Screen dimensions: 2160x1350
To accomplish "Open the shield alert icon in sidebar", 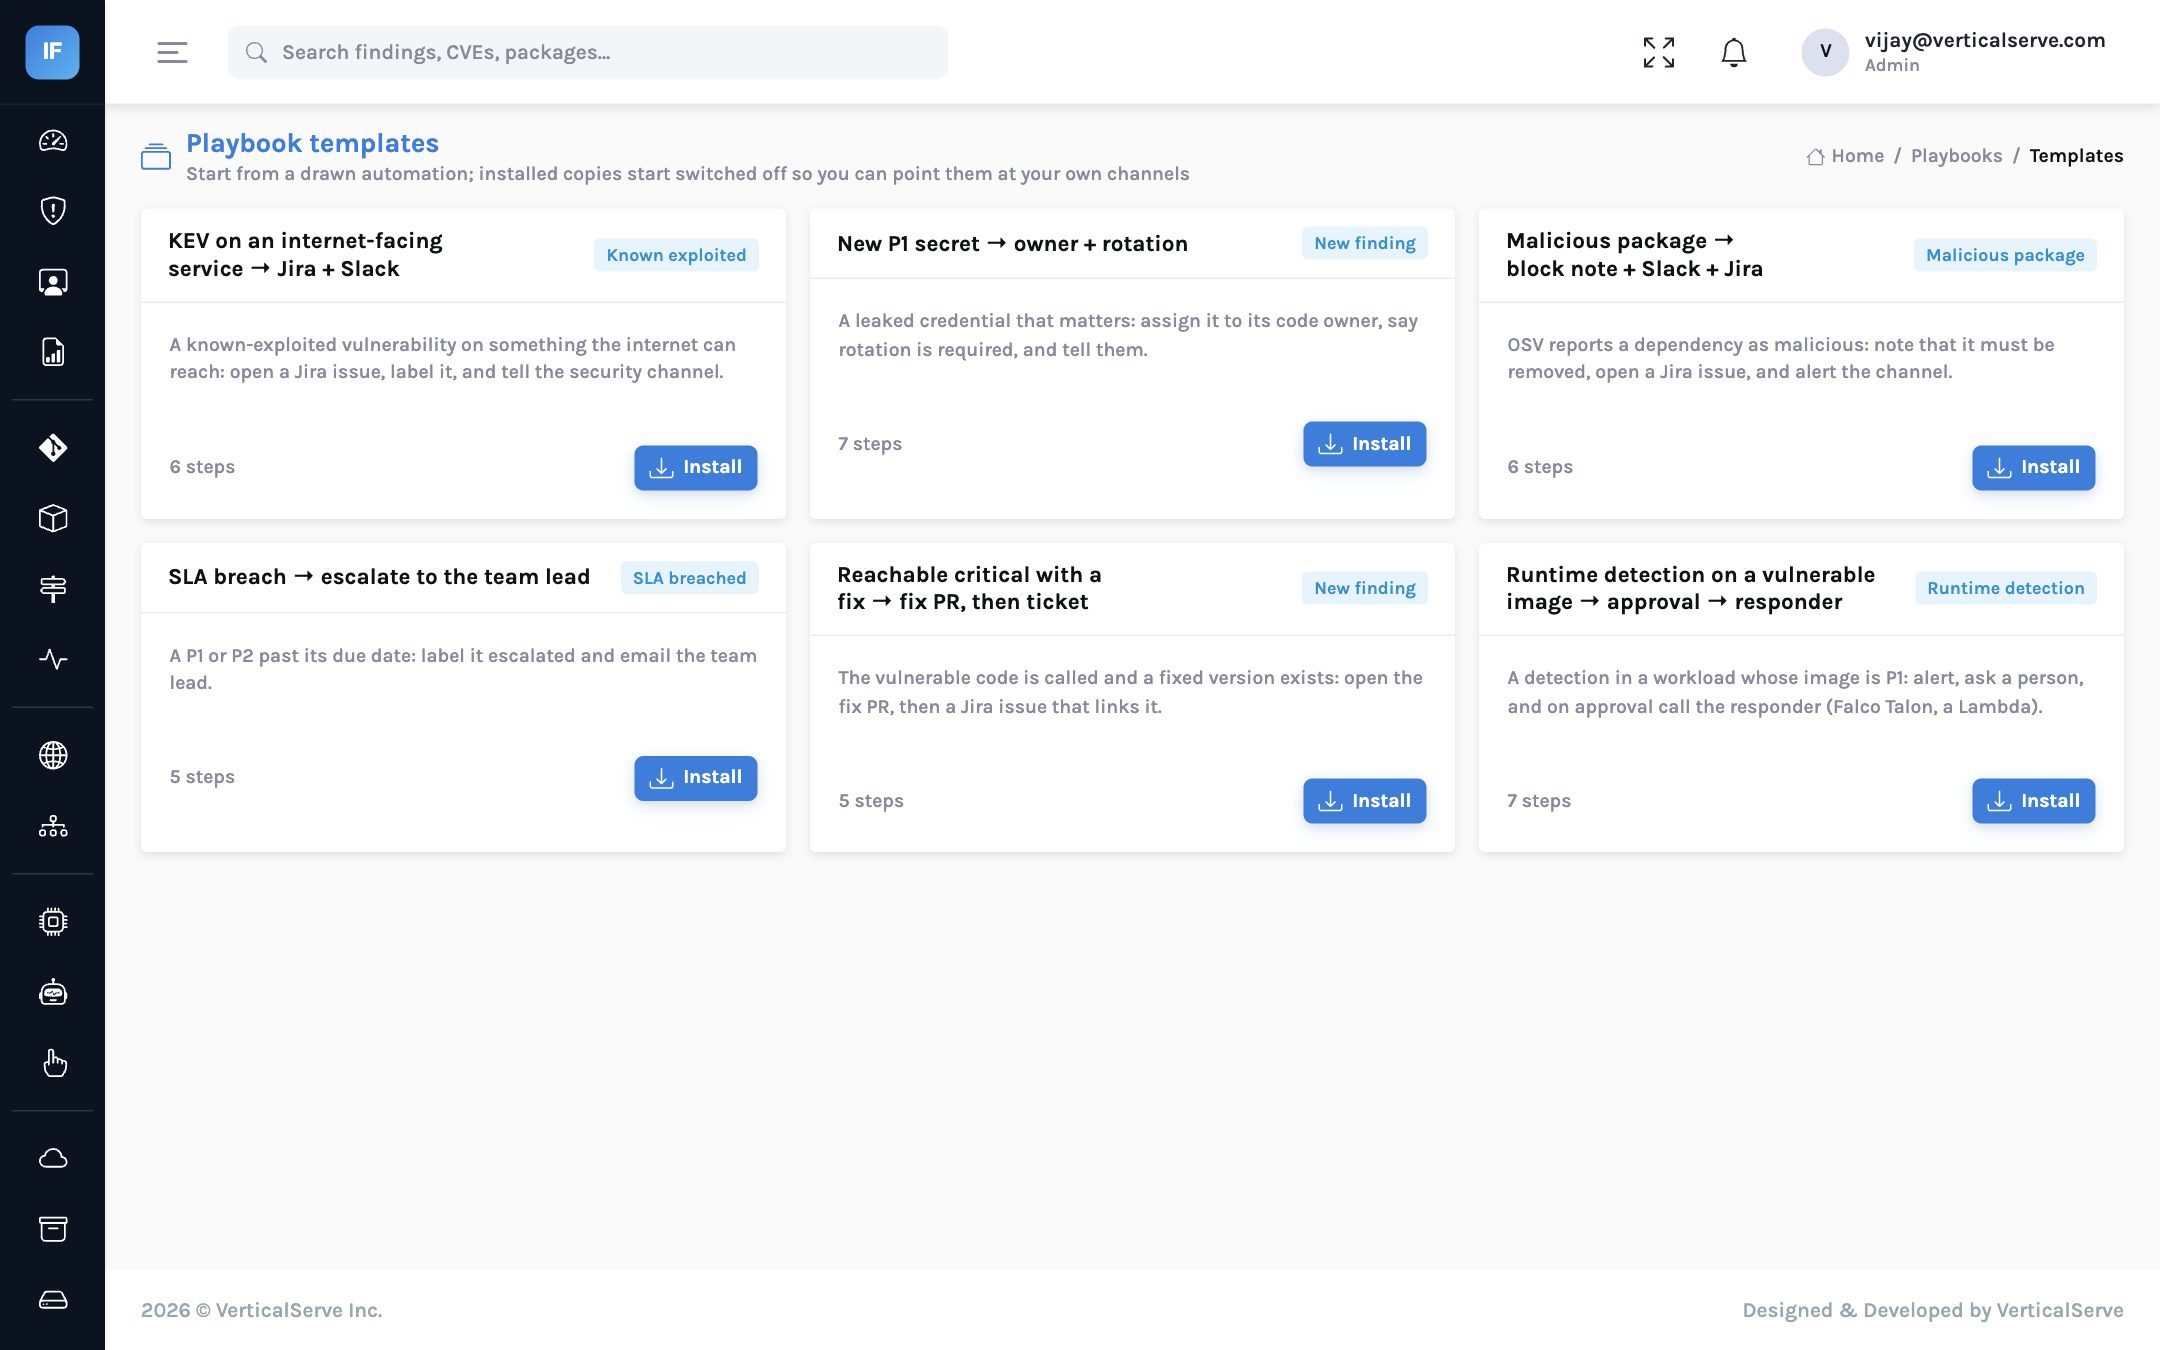I will click(x=53, y=211).
